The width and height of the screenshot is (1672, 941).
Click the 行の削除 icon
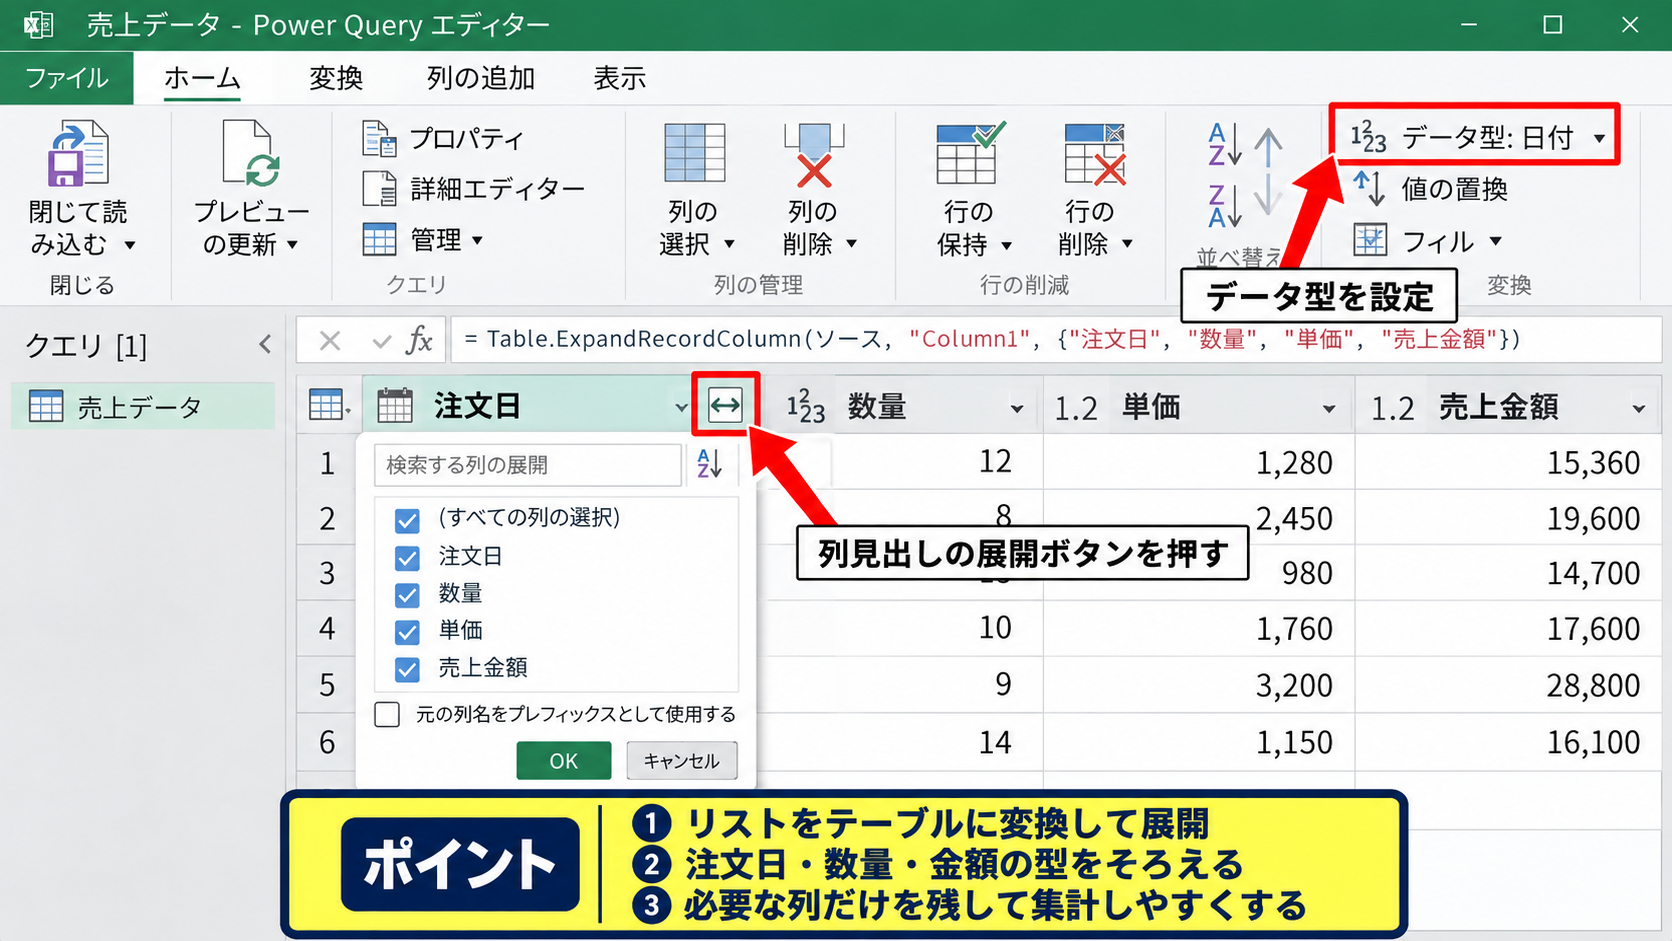[1094, 153]
